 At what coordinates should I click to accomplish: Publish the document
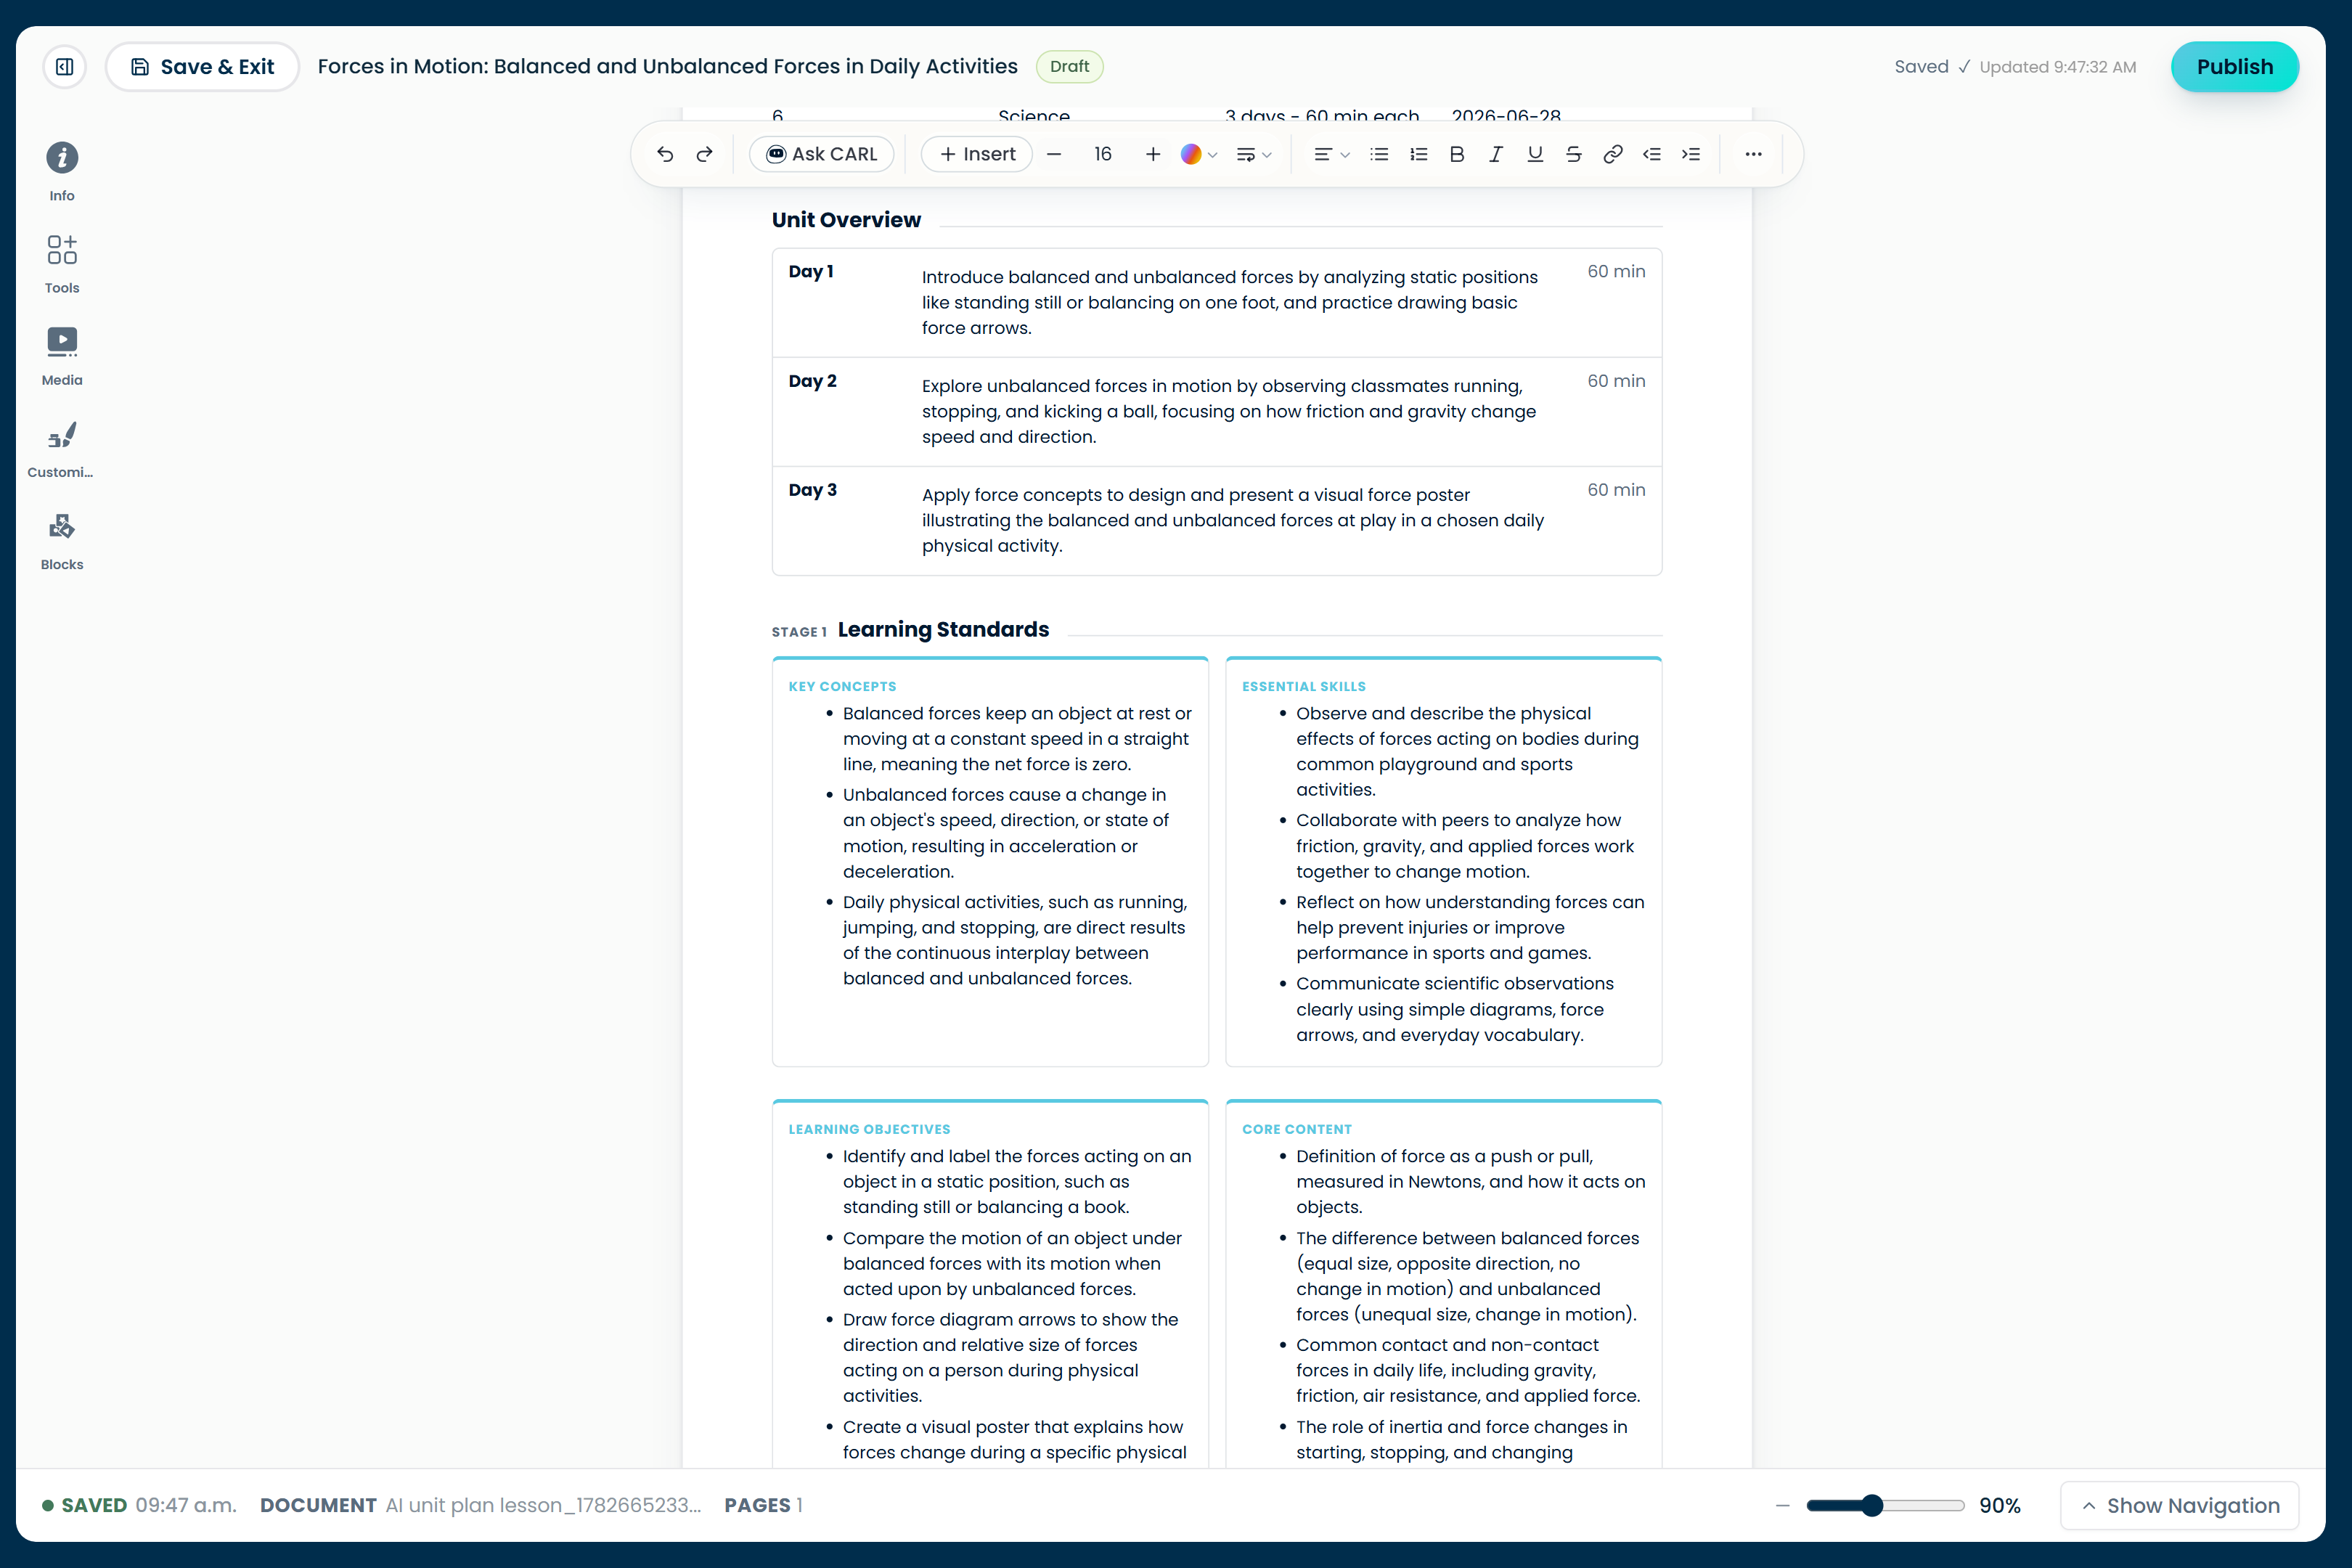[x=2234, y=67]
